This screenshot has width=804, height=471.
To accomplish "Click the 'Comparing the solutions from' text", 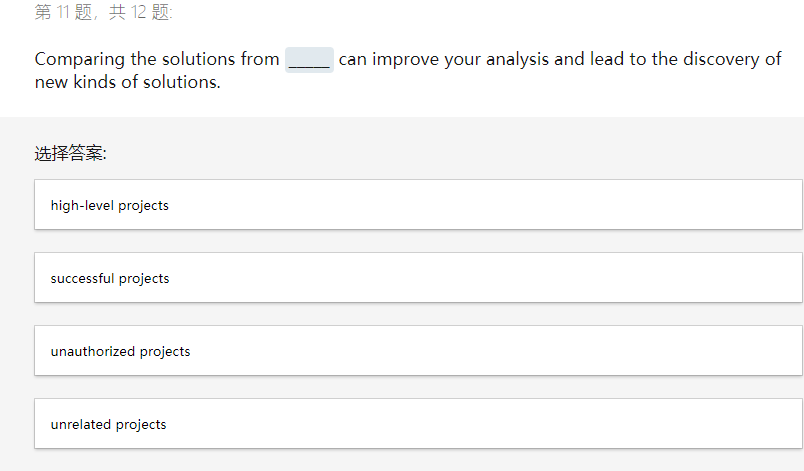I will coord(157,59).
